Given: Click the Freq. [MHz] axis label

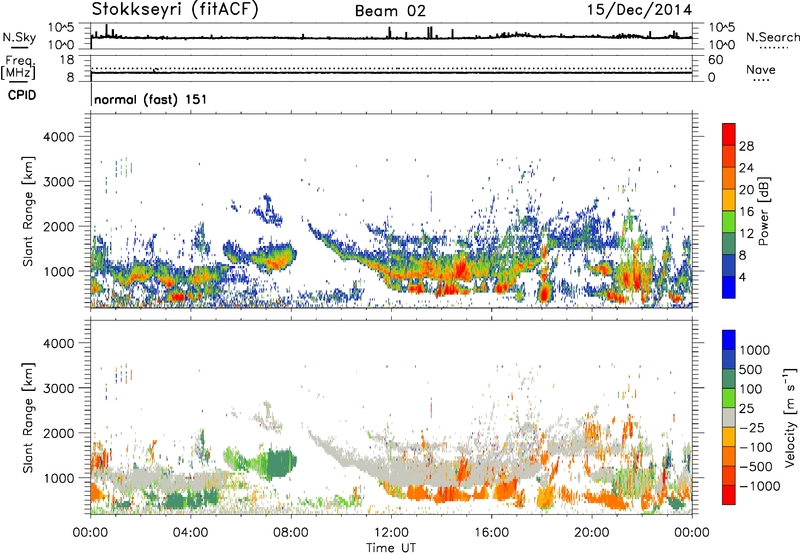Looking at the screenshot, I should (x=18, y=68).
